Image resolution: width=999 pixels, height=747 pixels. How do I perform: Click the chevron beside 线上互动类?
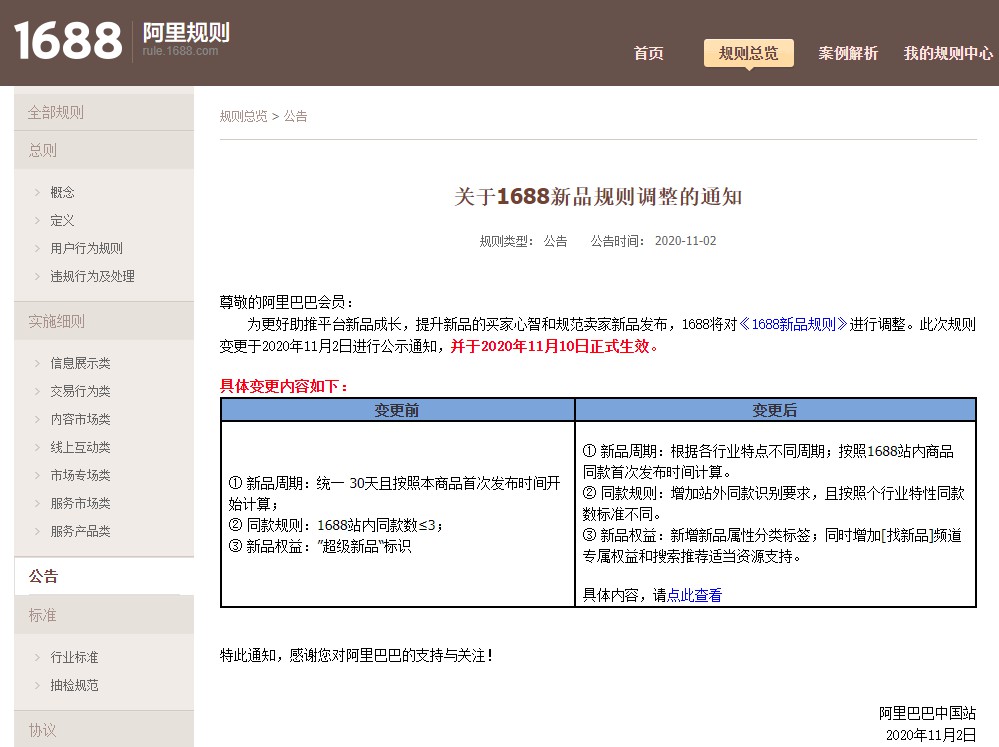click(x=37, y=447)
